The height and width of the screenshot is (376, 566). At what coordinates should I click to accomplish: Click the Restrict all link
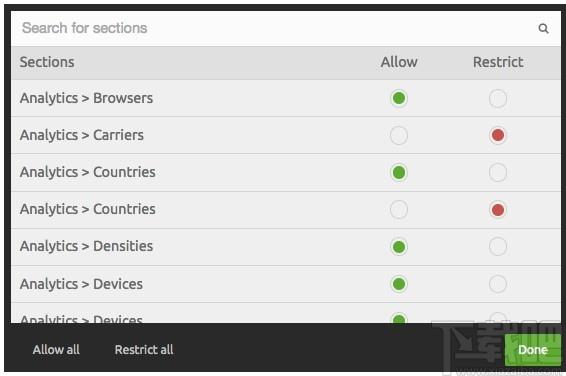click(144, 350)
